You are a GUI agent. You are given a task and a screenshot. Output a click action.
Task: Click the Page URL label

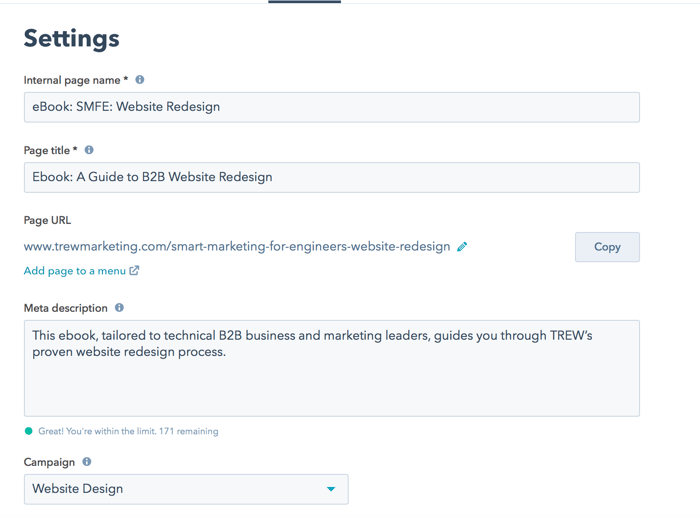[47, 220]
